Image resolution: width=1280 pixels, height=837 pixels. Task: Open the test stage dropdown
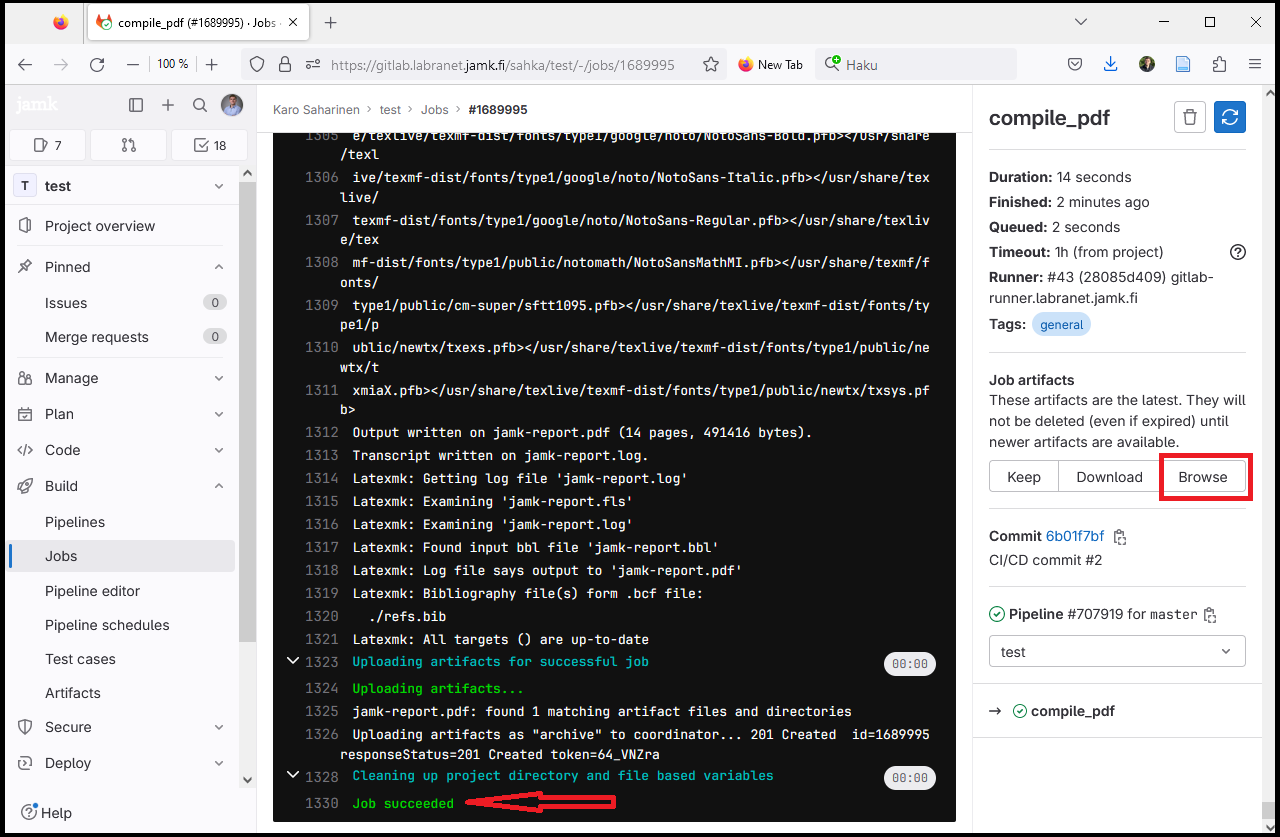tap(1117, 652)
